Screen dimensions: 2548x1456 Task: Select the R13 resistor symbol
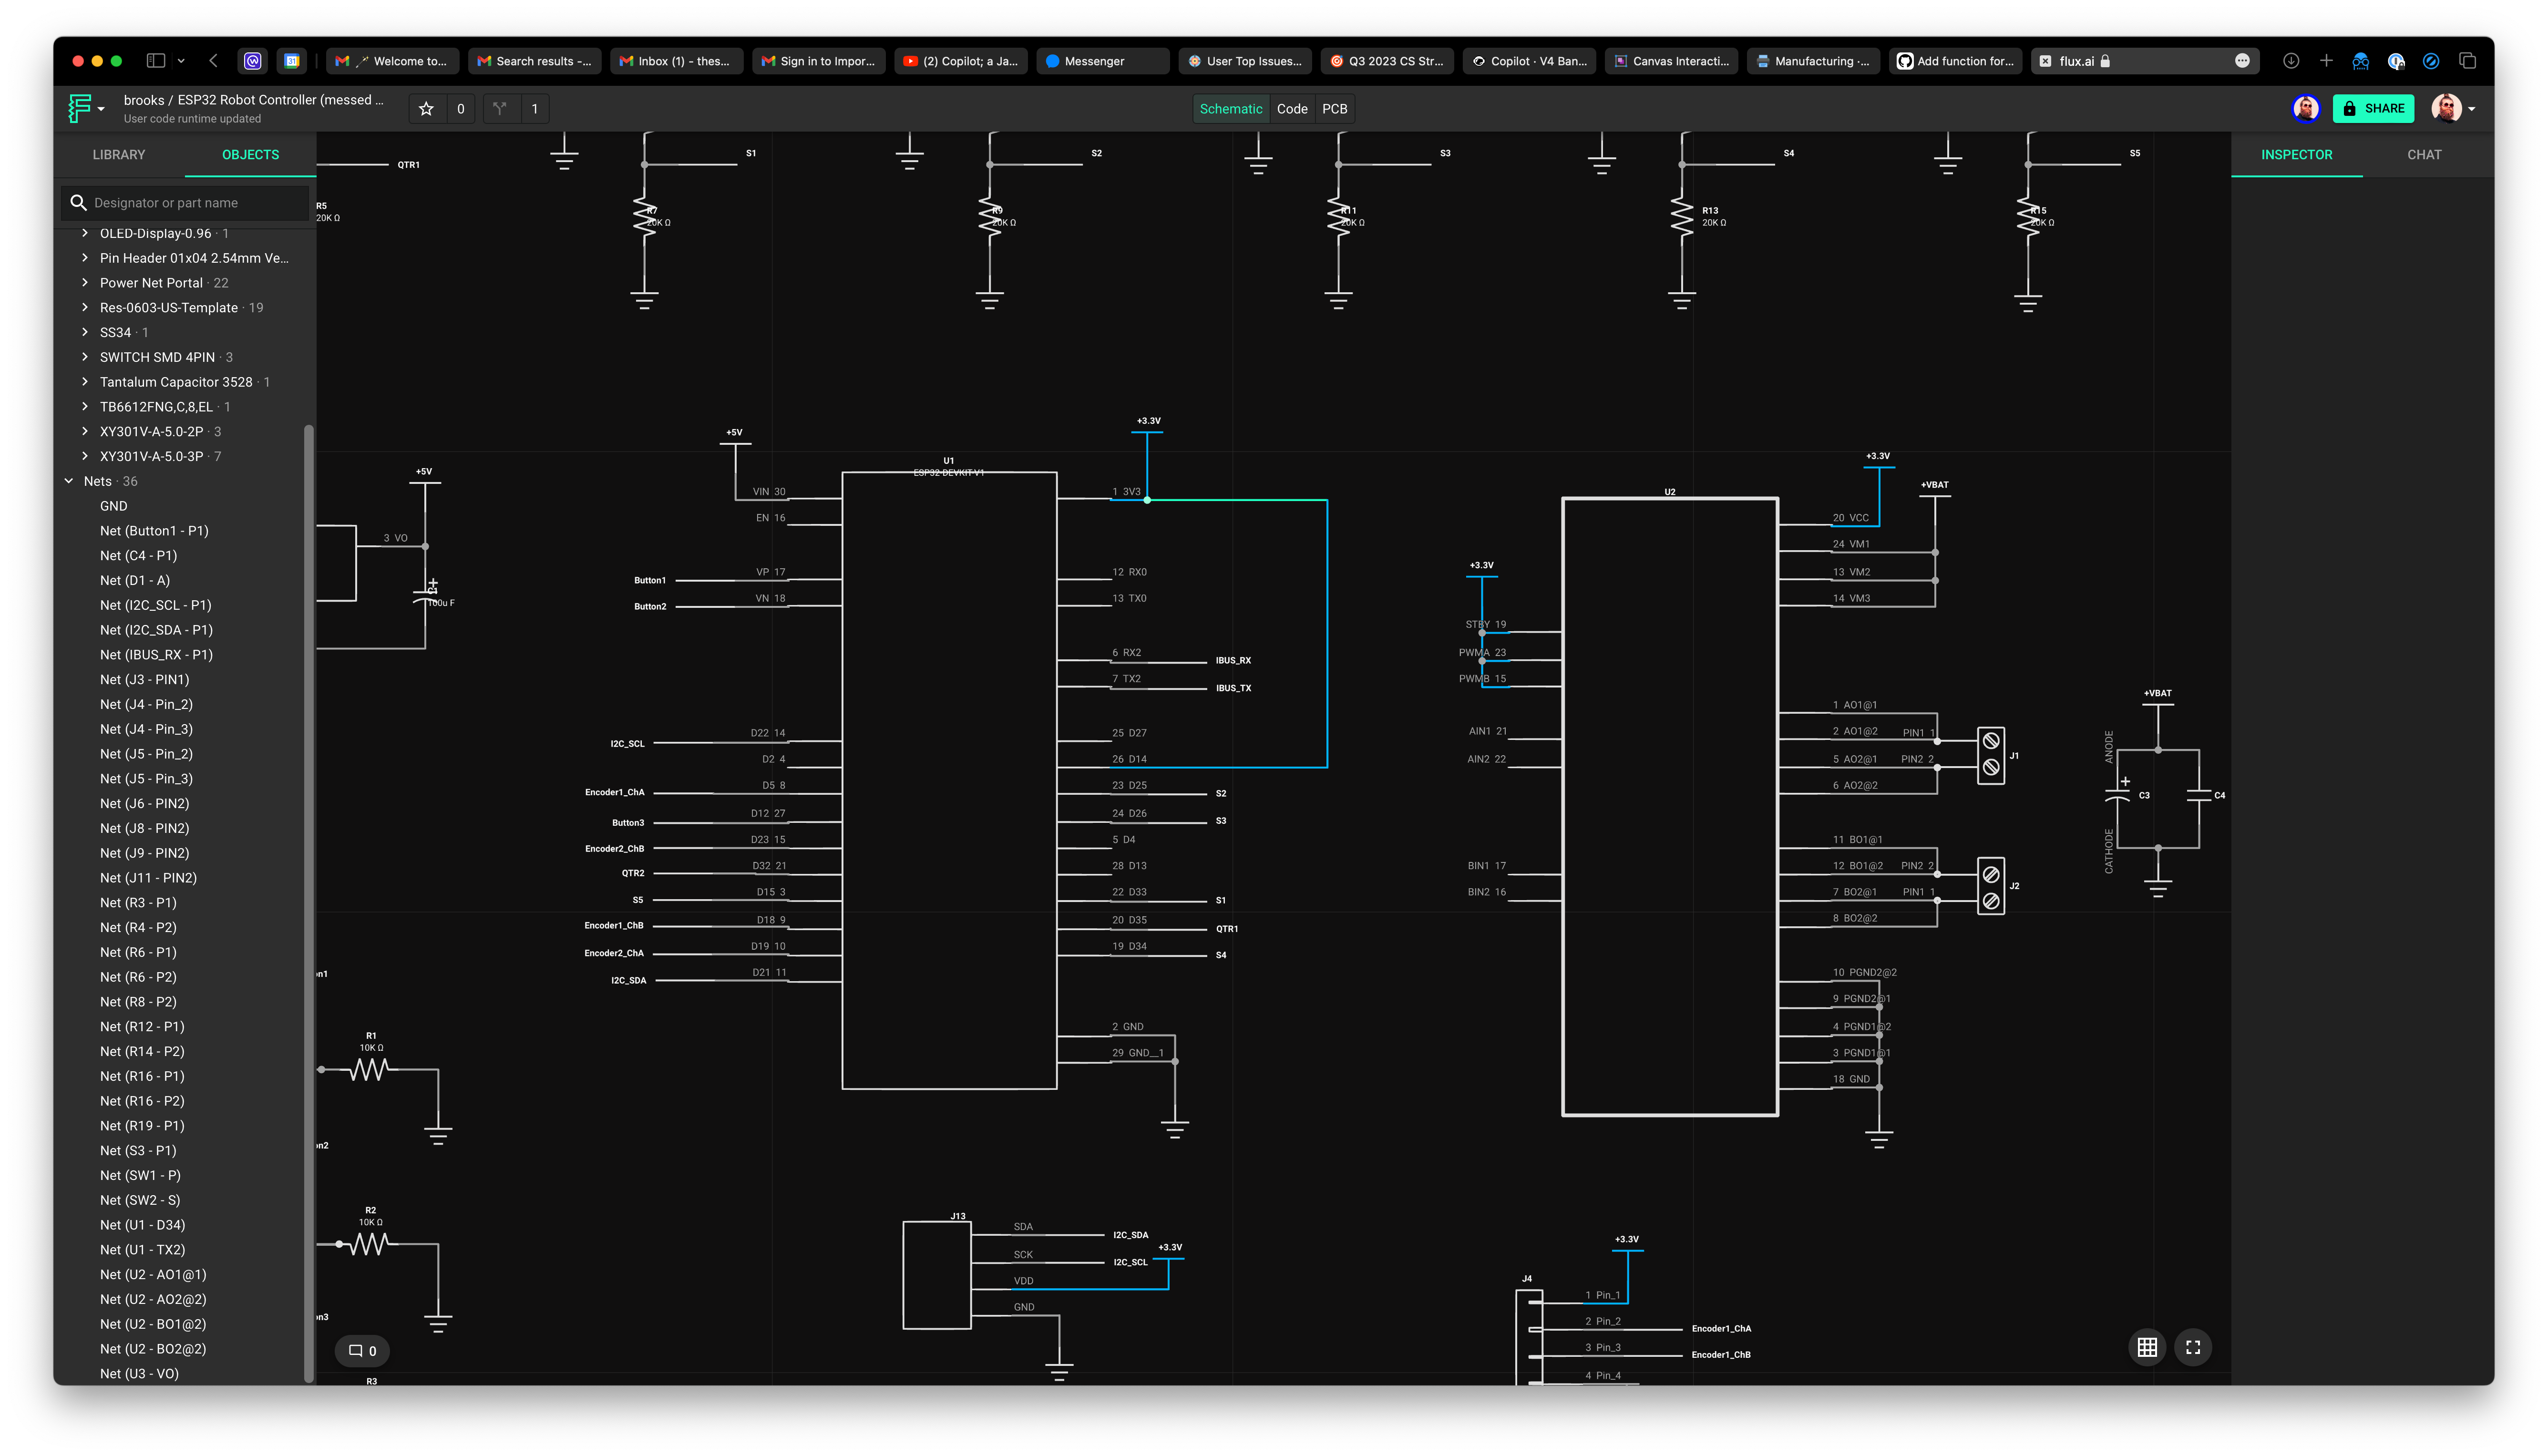1682,216
